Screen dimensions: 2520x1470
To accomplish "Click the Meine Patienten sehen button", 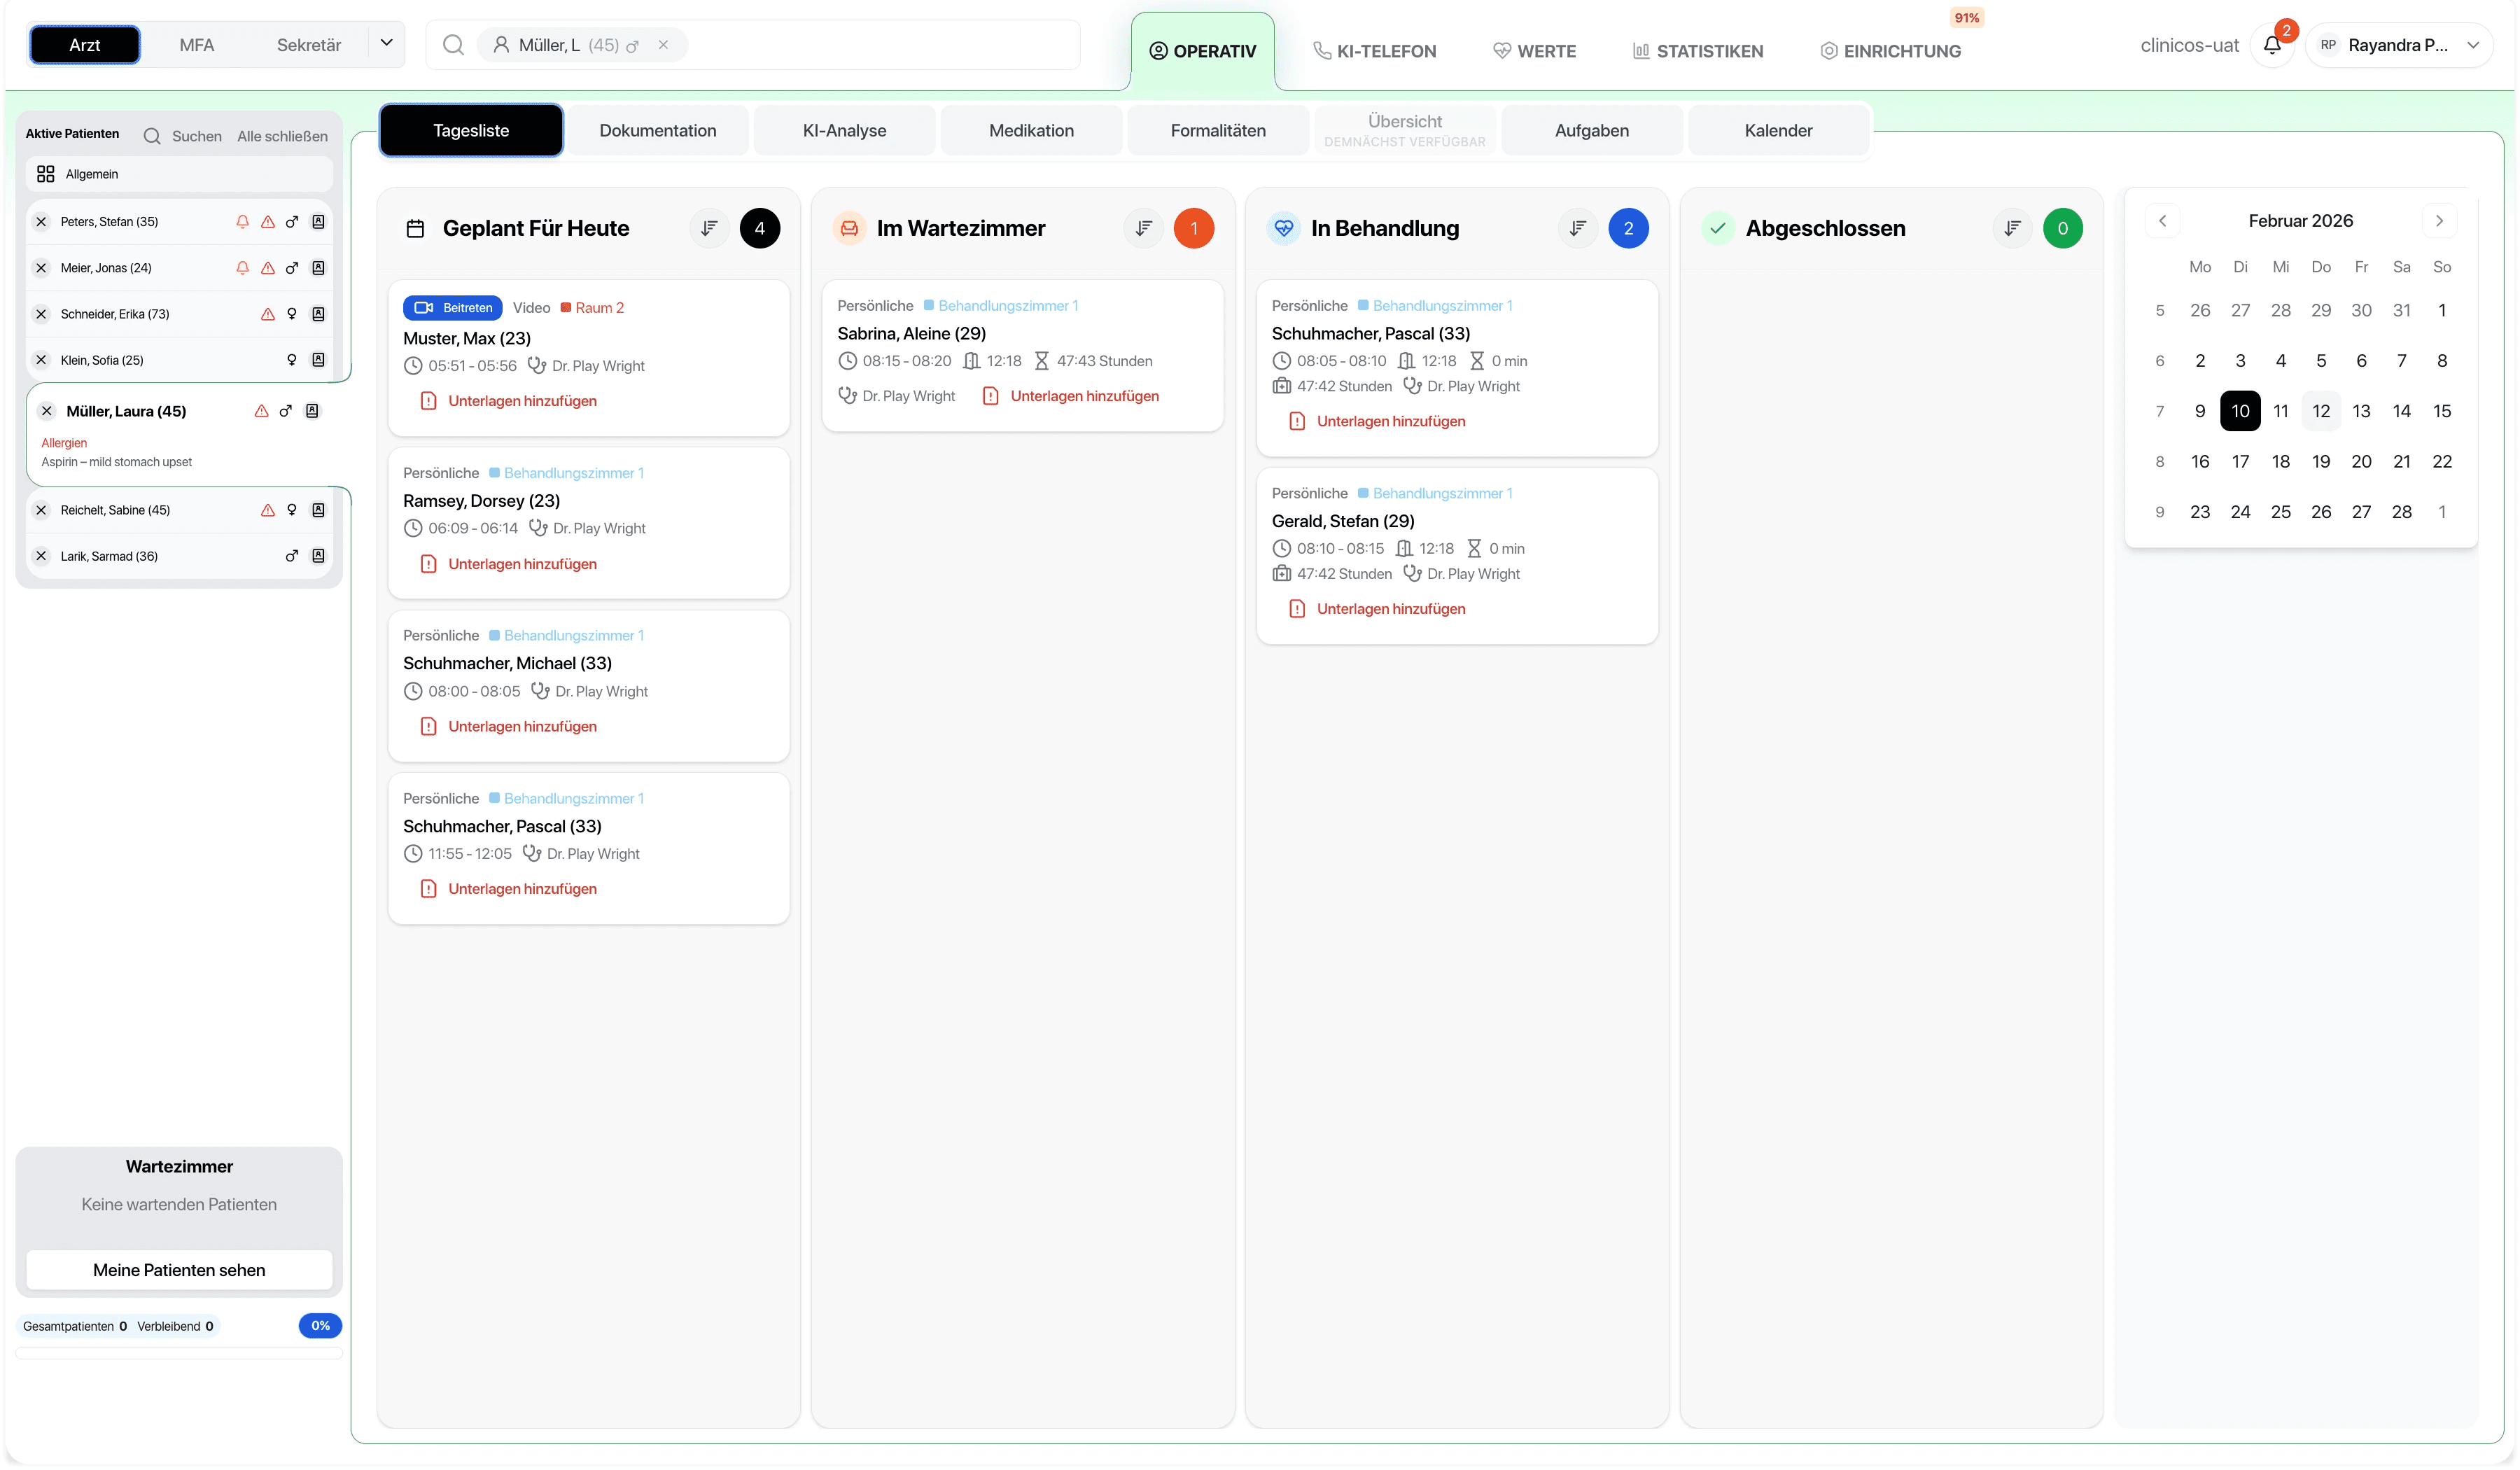I will [x=179, y=1270].
